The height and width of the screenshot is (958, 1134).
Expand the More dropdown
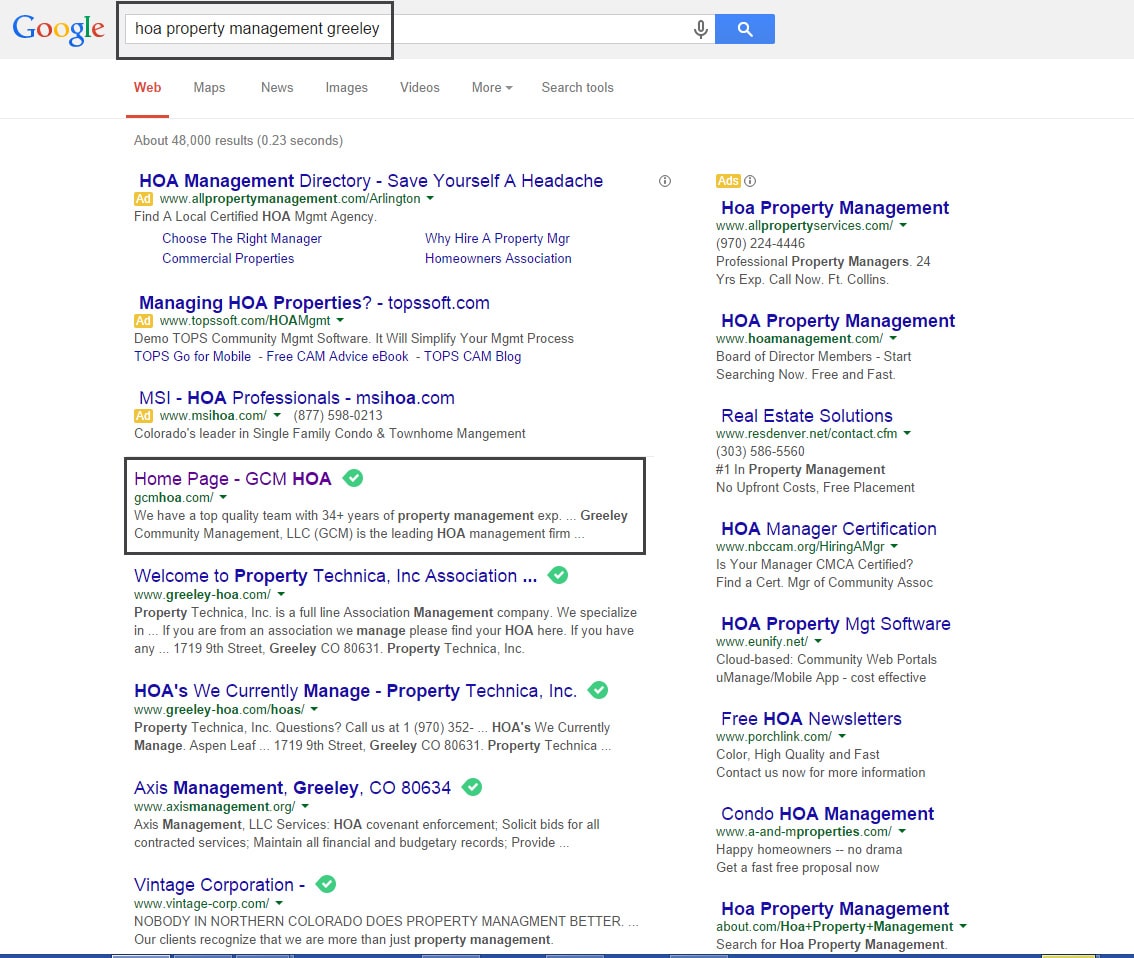coord(492,87)
